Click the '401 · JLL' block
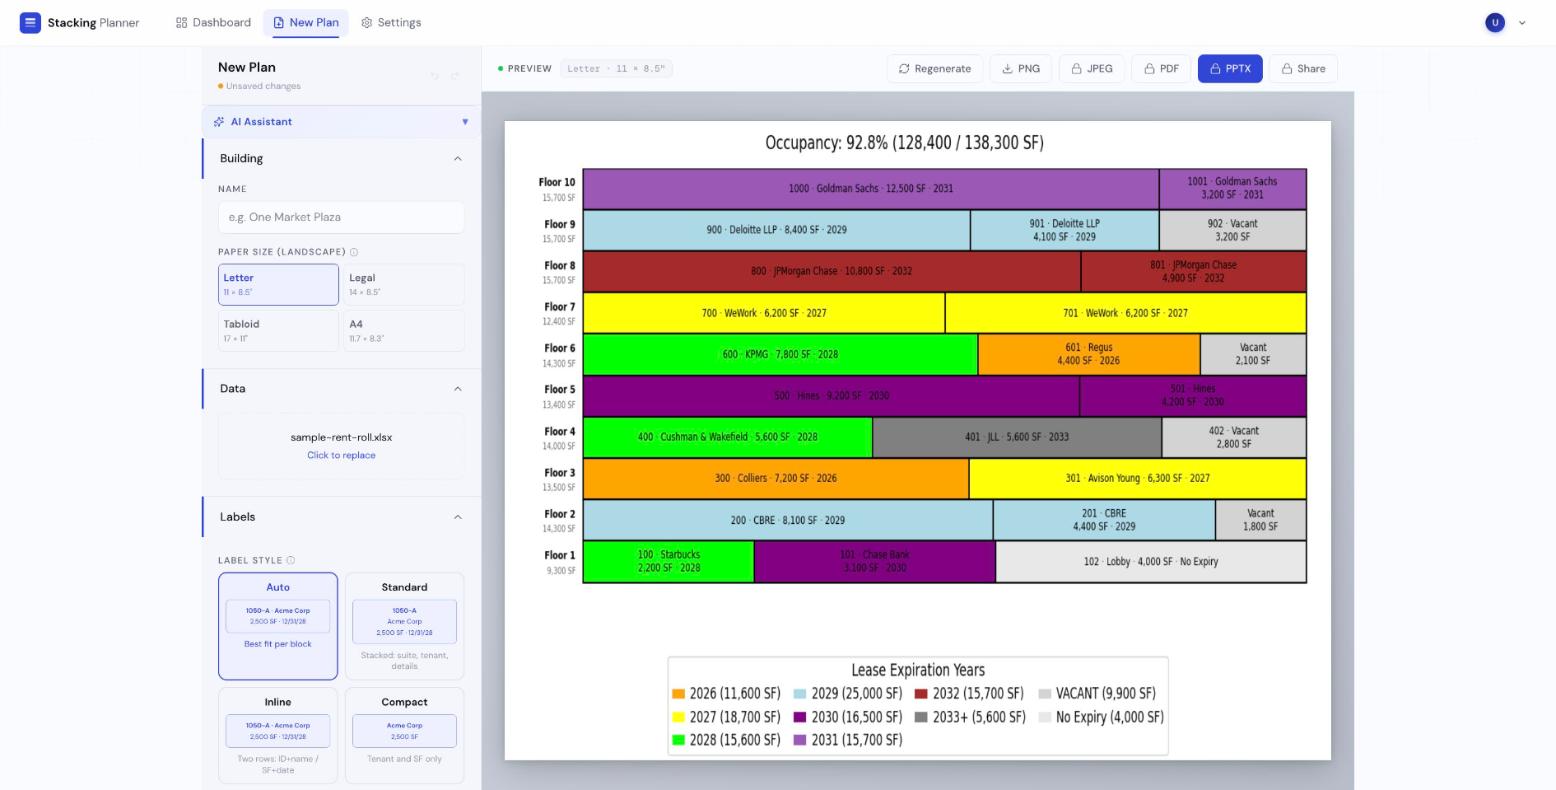The width and height of the screenshot is (1556, 790). pyautogui.click(x=1017, y=437)
